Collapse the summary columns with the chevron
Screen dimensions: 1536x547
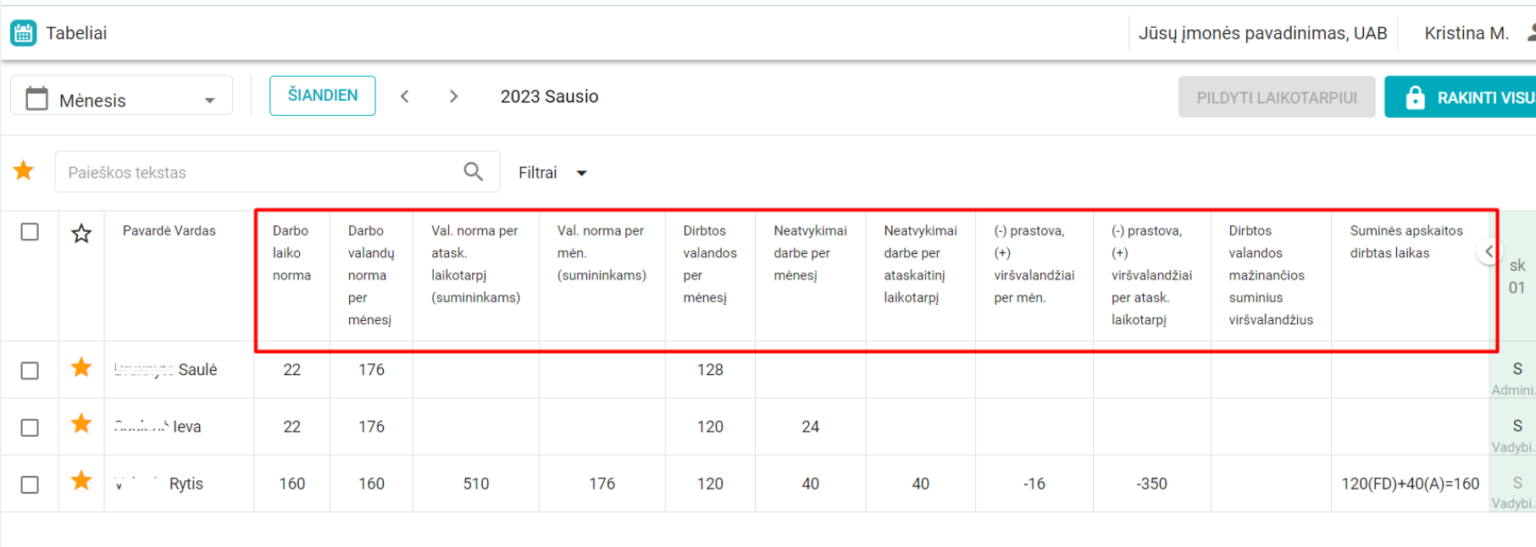(1489, 252)
